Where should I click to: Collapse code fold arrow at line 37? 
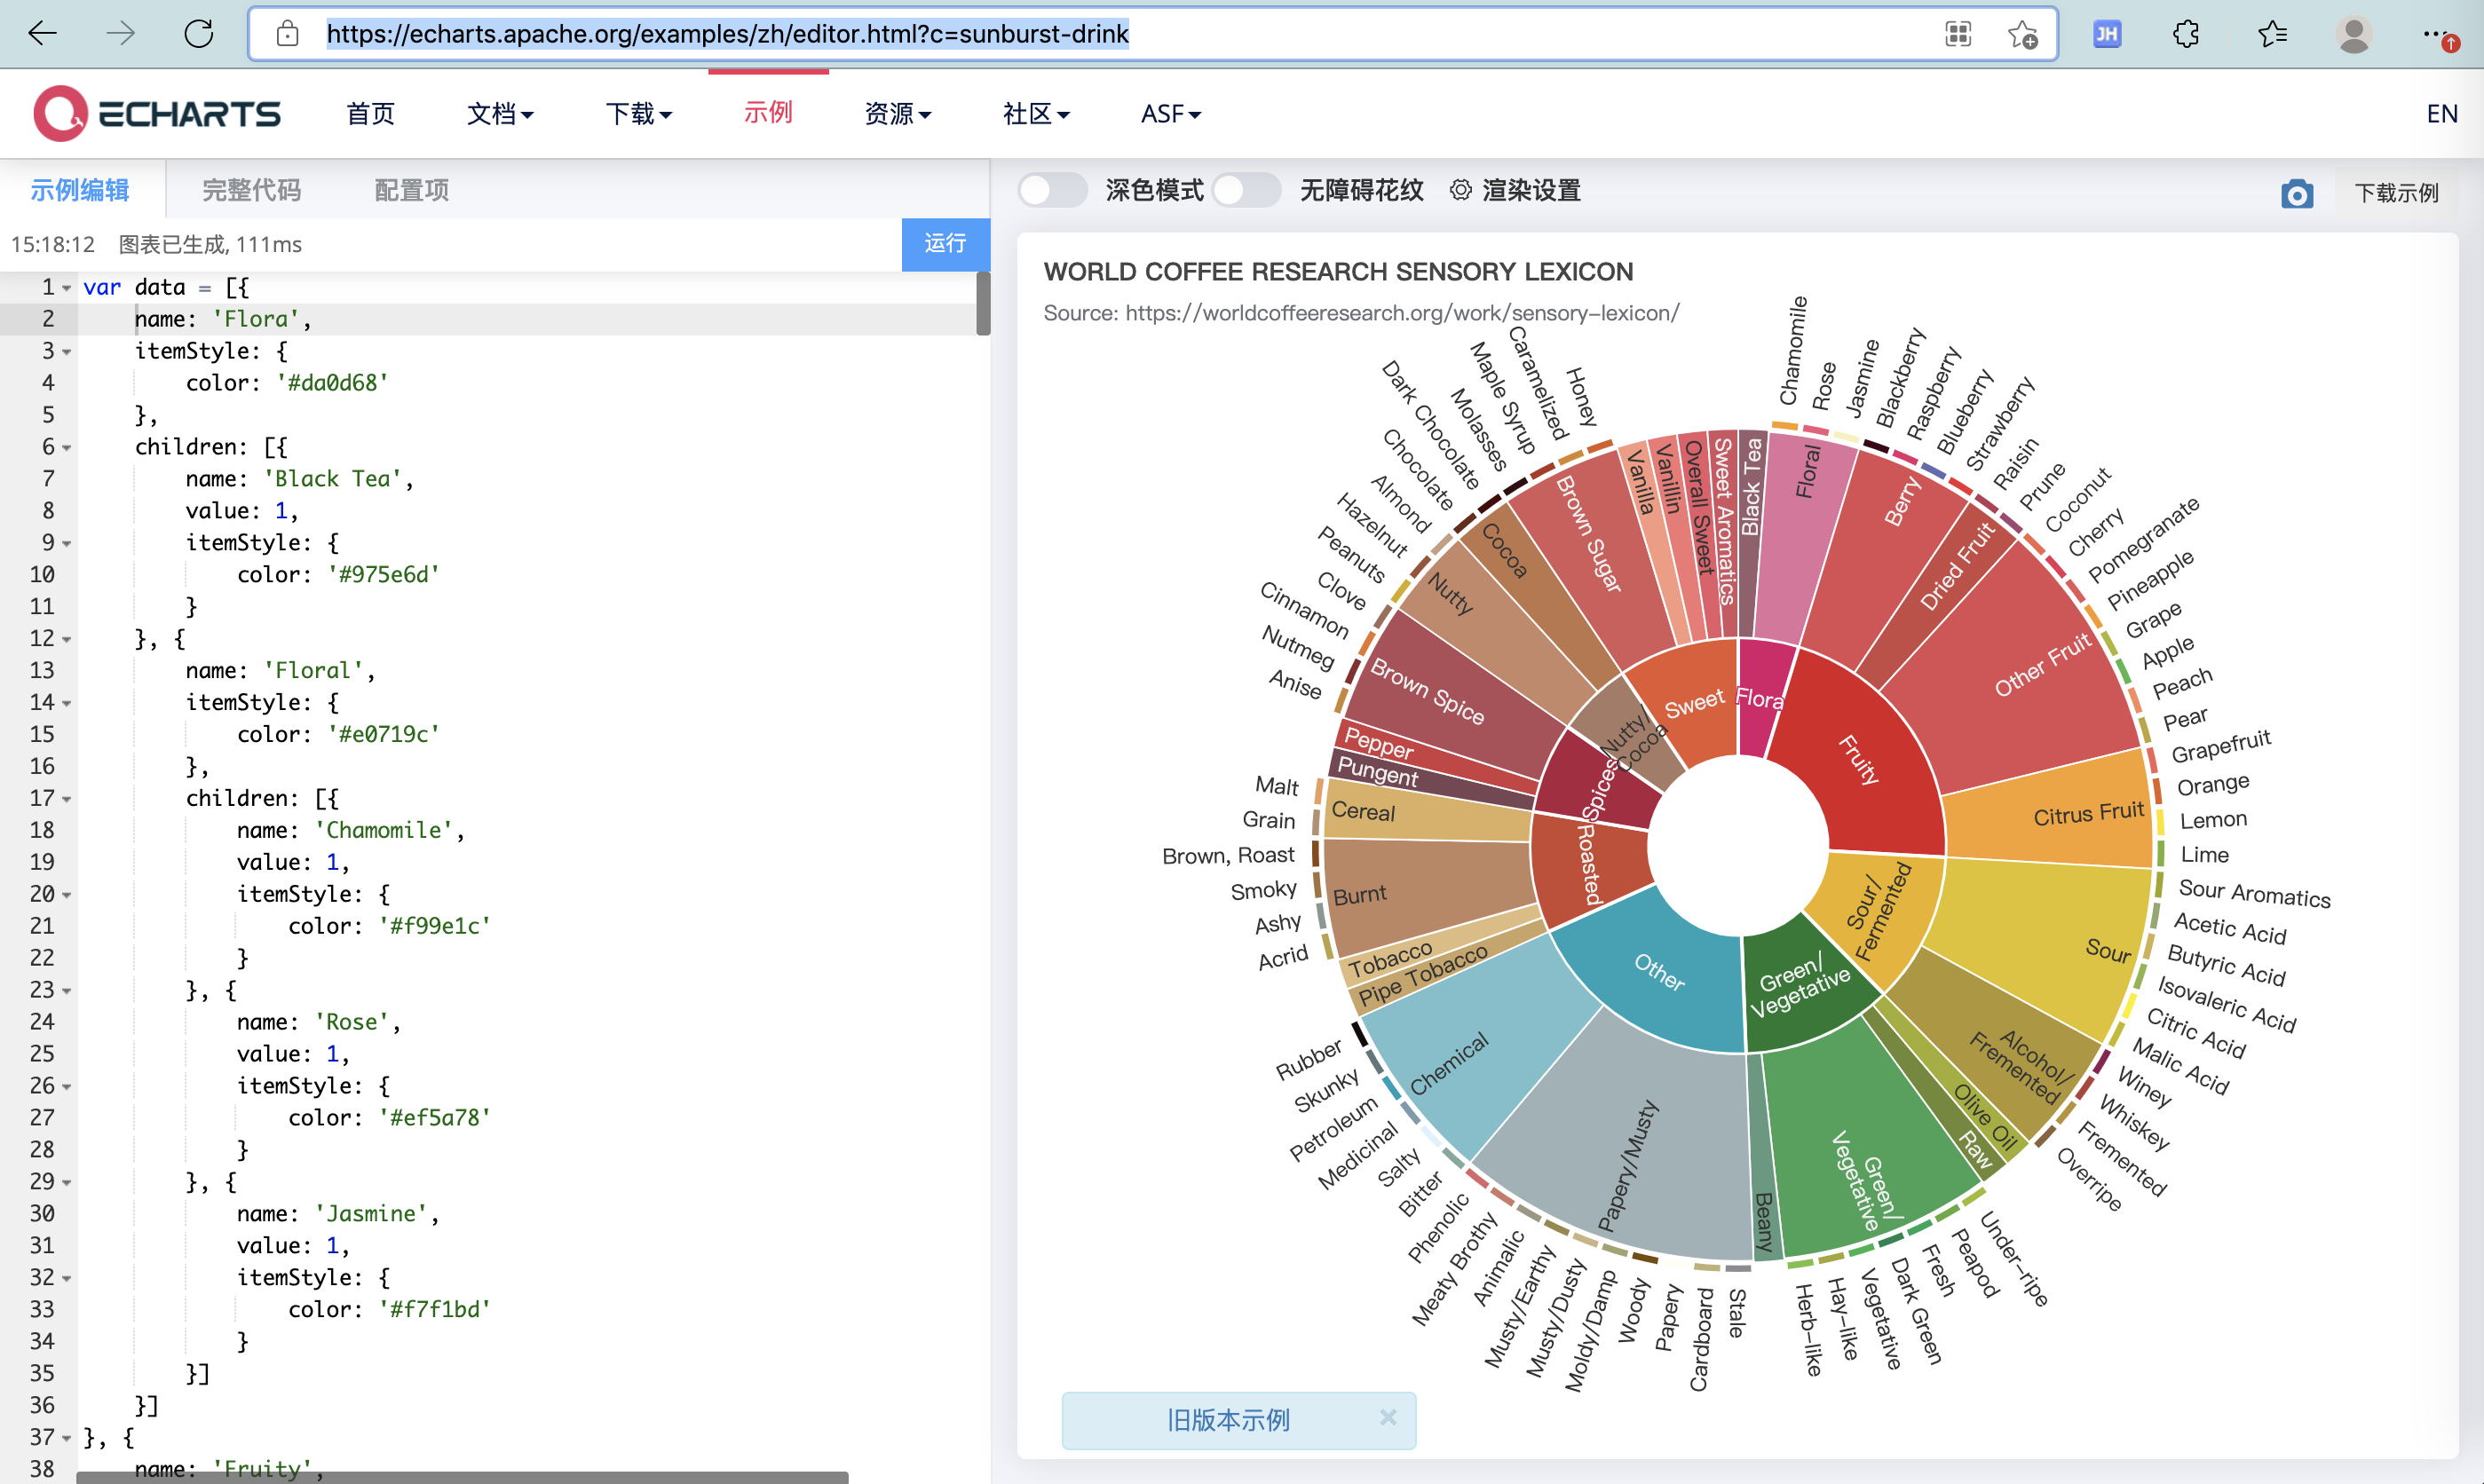(x=66, y=1438)
